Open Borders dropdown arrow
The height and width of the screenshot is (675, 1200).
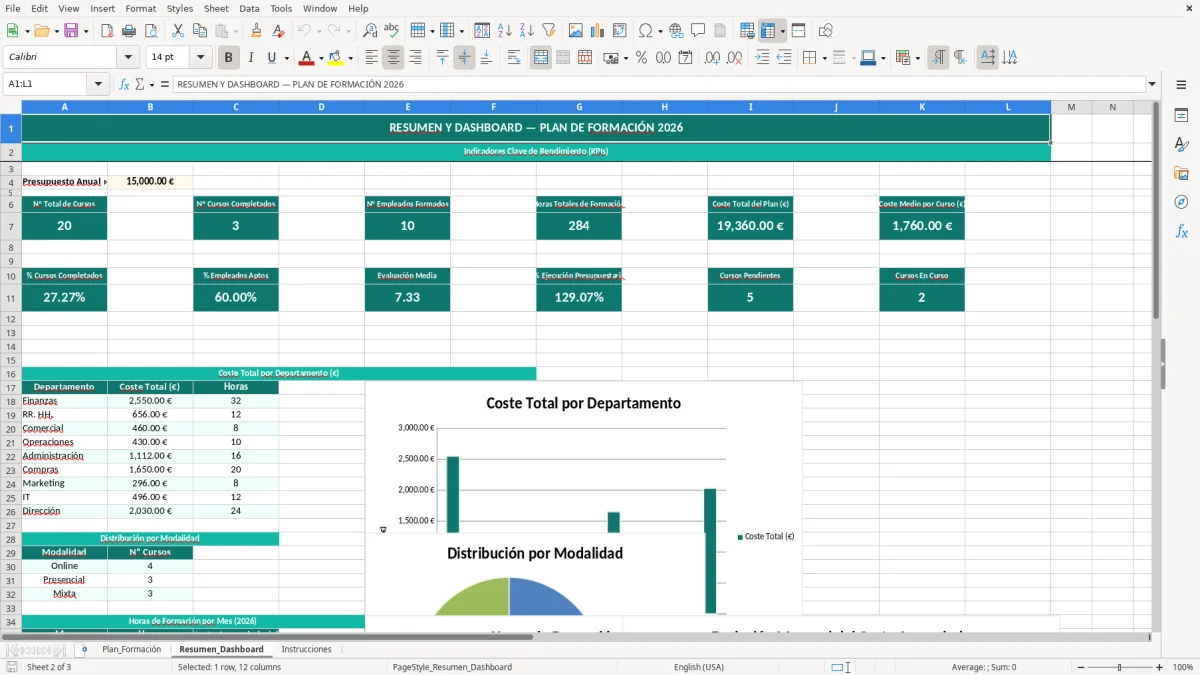click(x=824, y=58)
